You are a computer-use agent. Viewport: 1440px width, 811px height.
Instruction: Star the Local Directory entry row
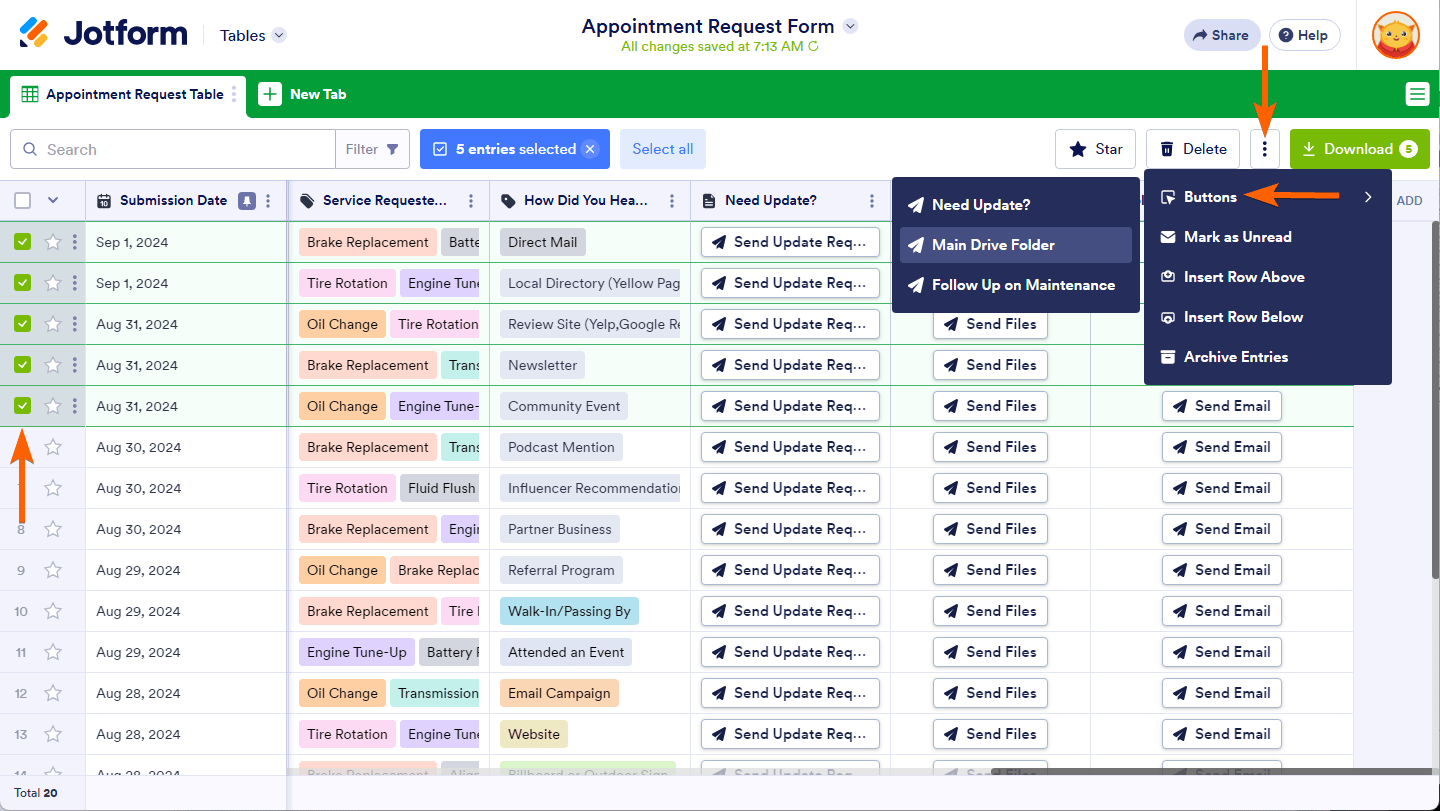(53, 283)
